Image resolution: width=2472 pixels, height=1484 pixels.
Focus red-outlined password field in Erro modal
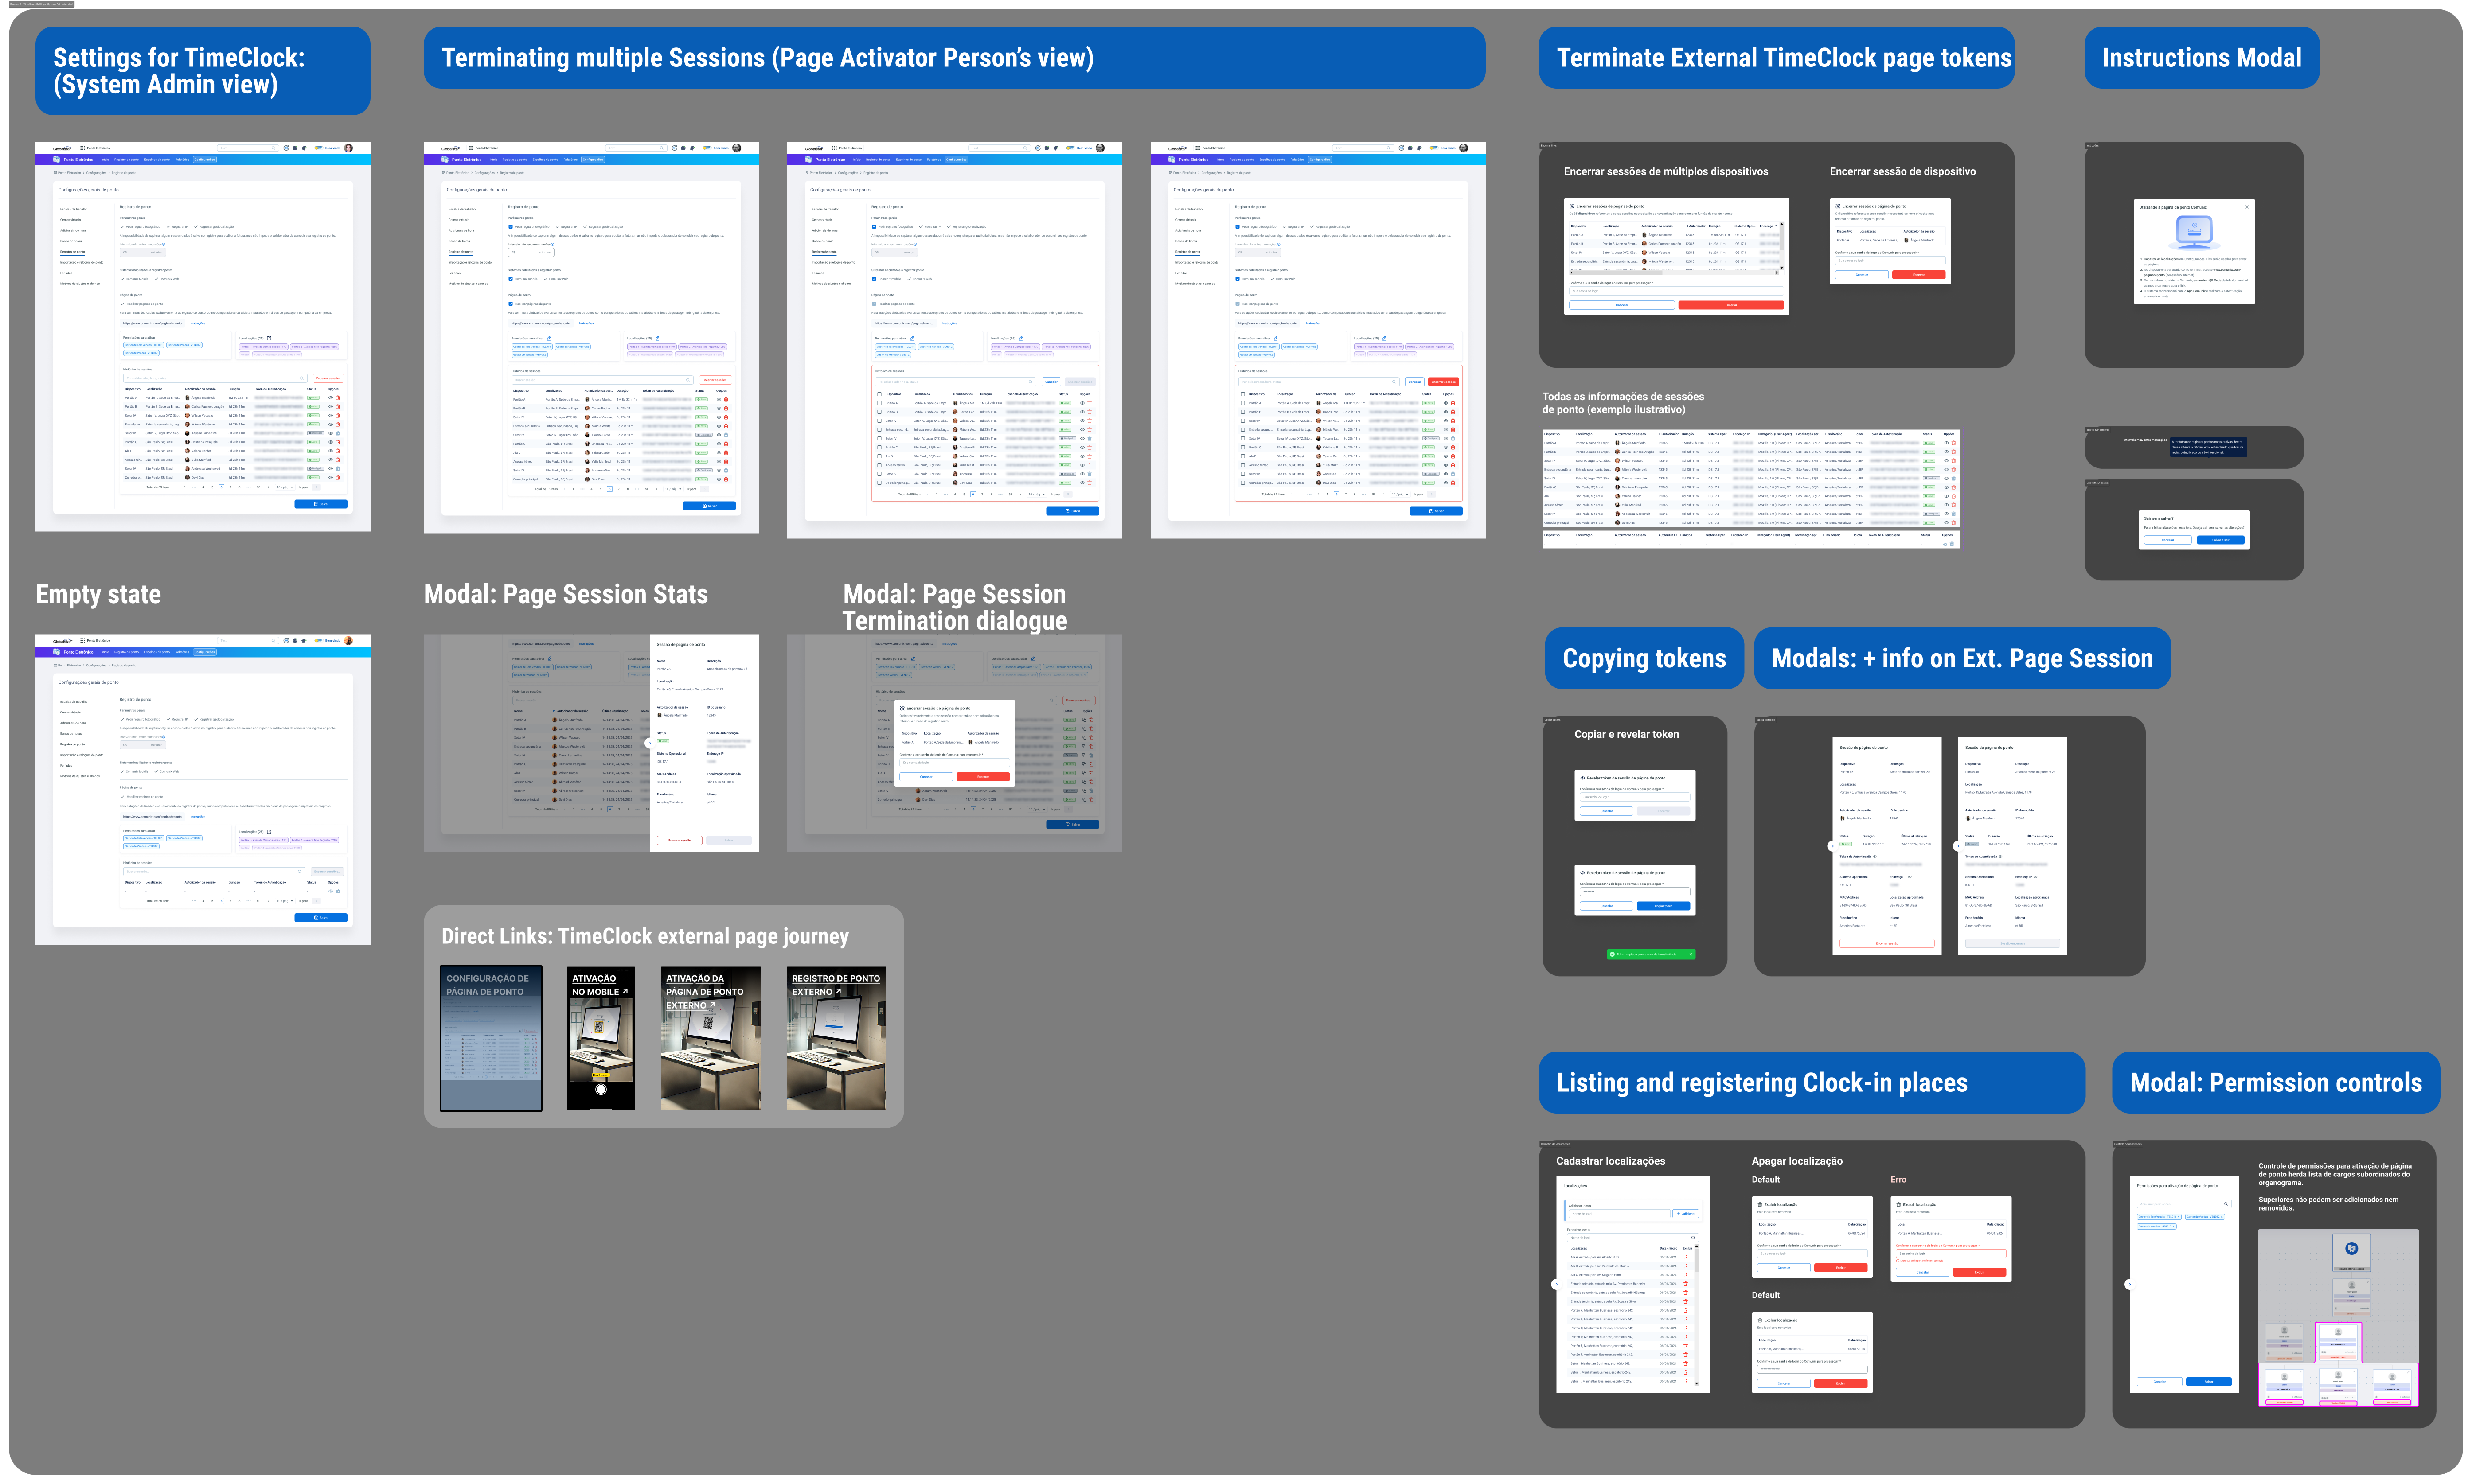(1951, 1254)
